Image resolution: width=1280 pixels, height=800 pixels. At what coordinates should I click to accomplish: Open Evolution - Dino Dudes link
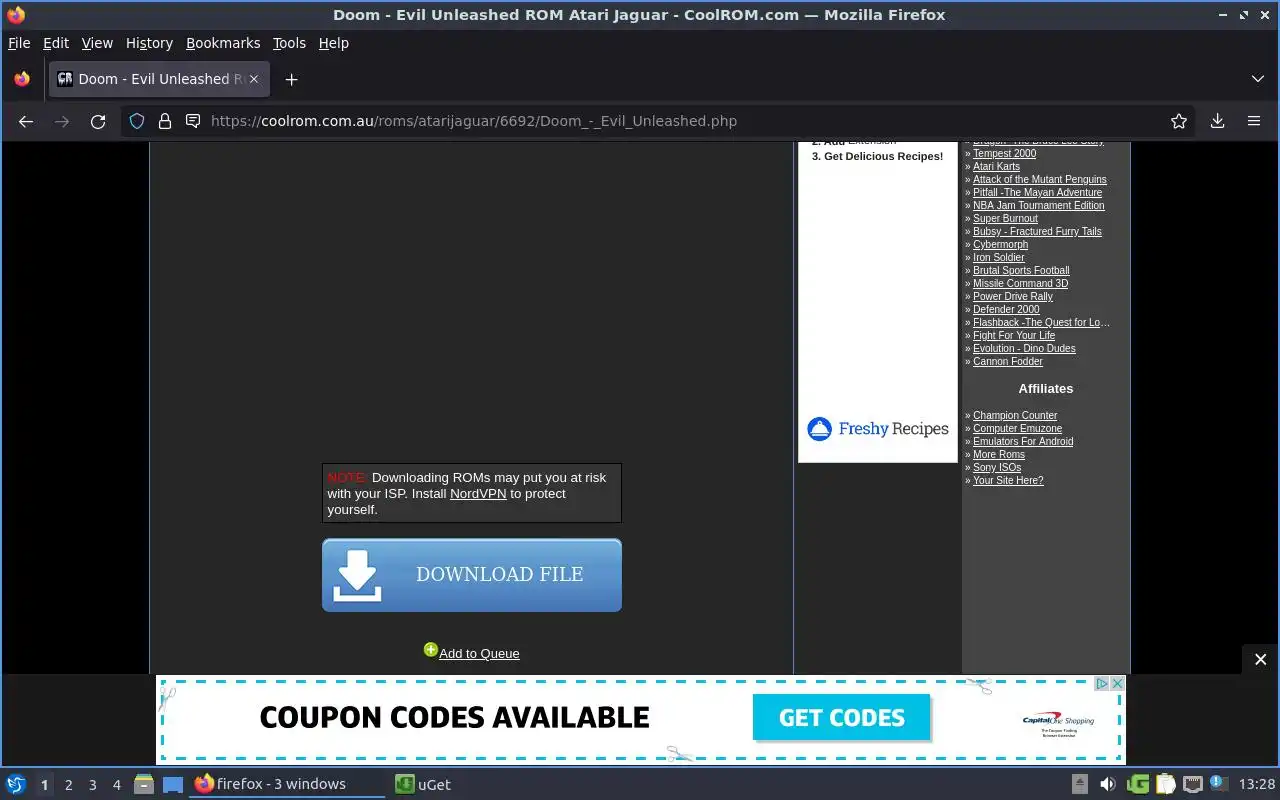[x=1024, y=349]
